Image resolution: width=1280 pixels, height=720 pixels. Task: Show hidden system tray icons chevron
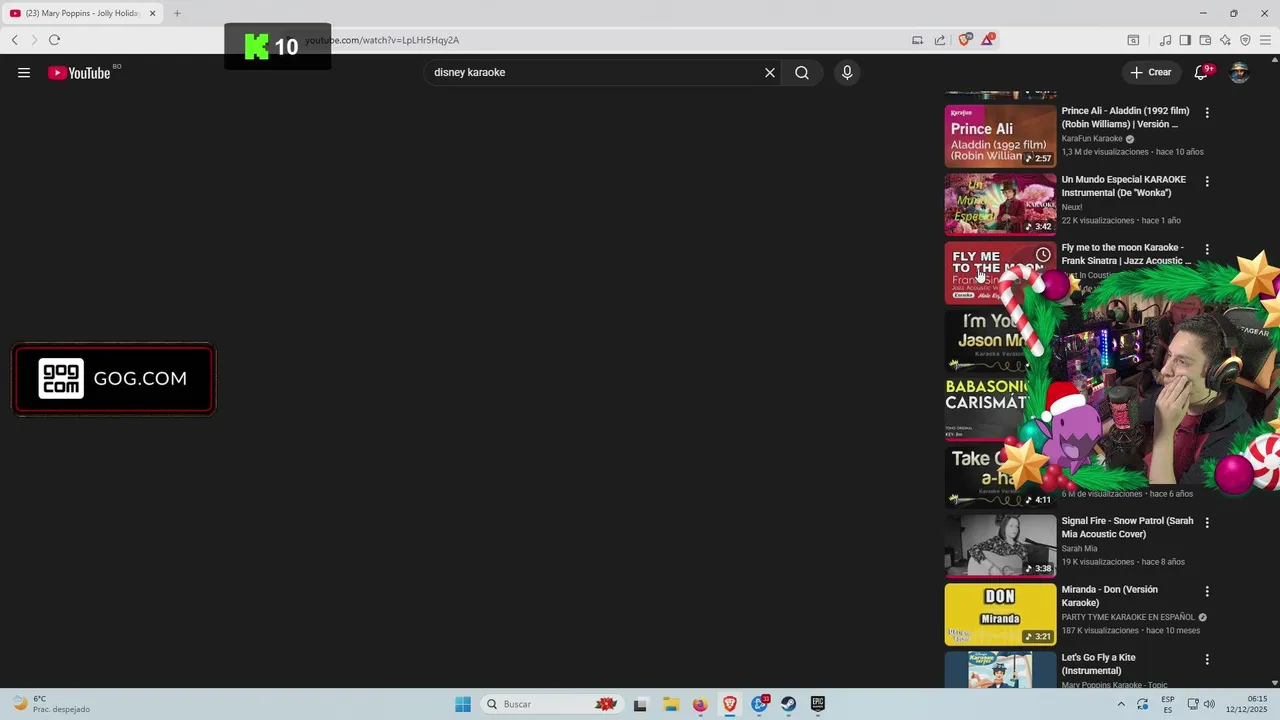(x=1121, y=704)
